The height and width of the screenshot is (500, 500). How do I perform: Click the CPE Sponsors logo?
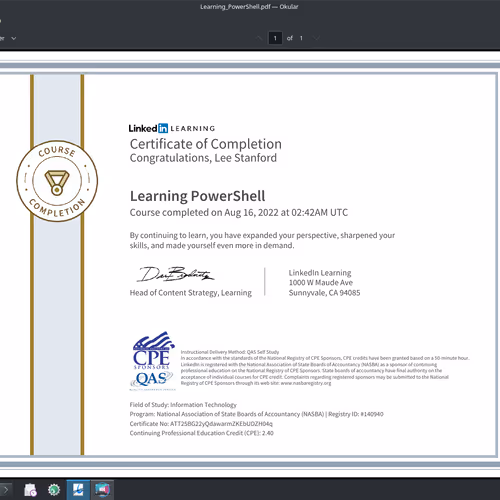[x=153, y=350]
